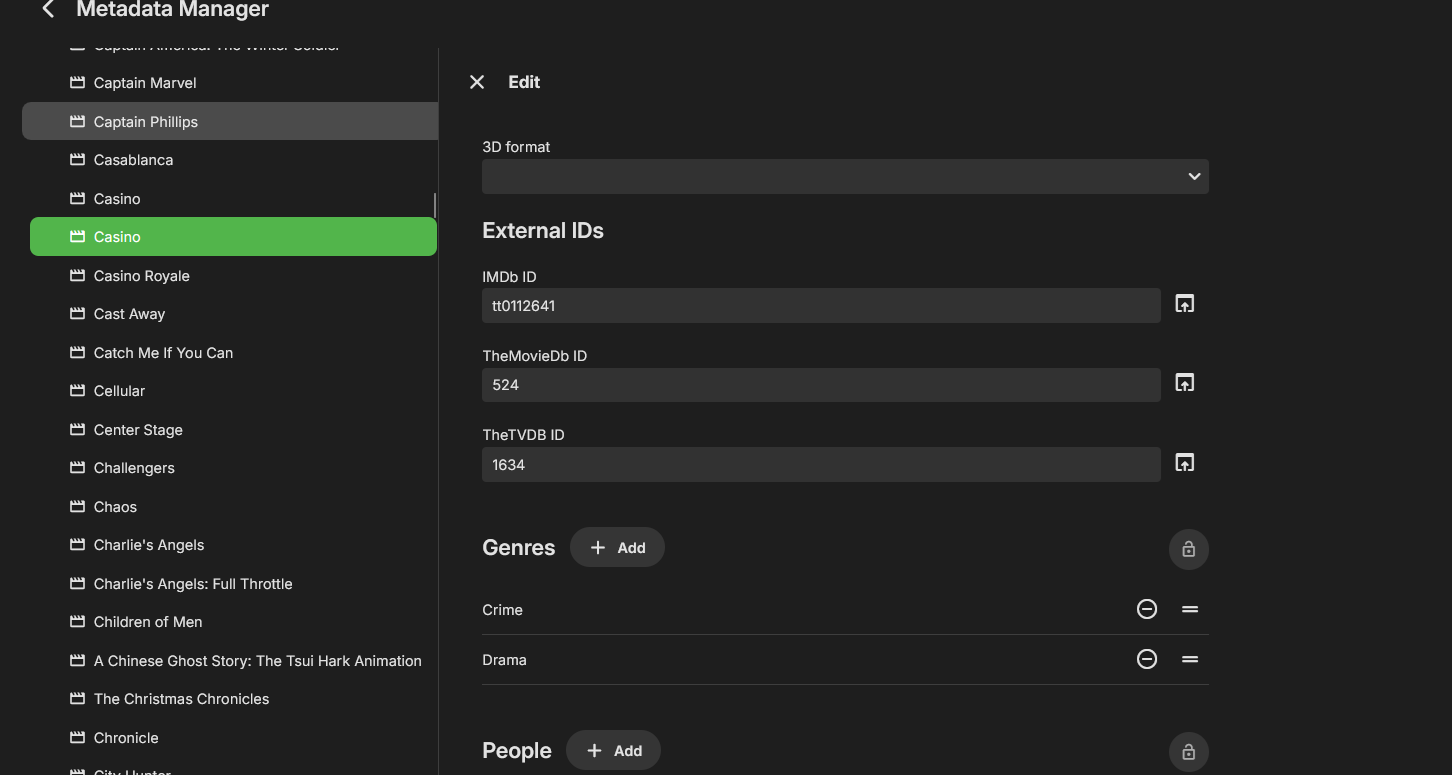
Task: Click the drag handle for Crime genre
Action: (1190, 609)
